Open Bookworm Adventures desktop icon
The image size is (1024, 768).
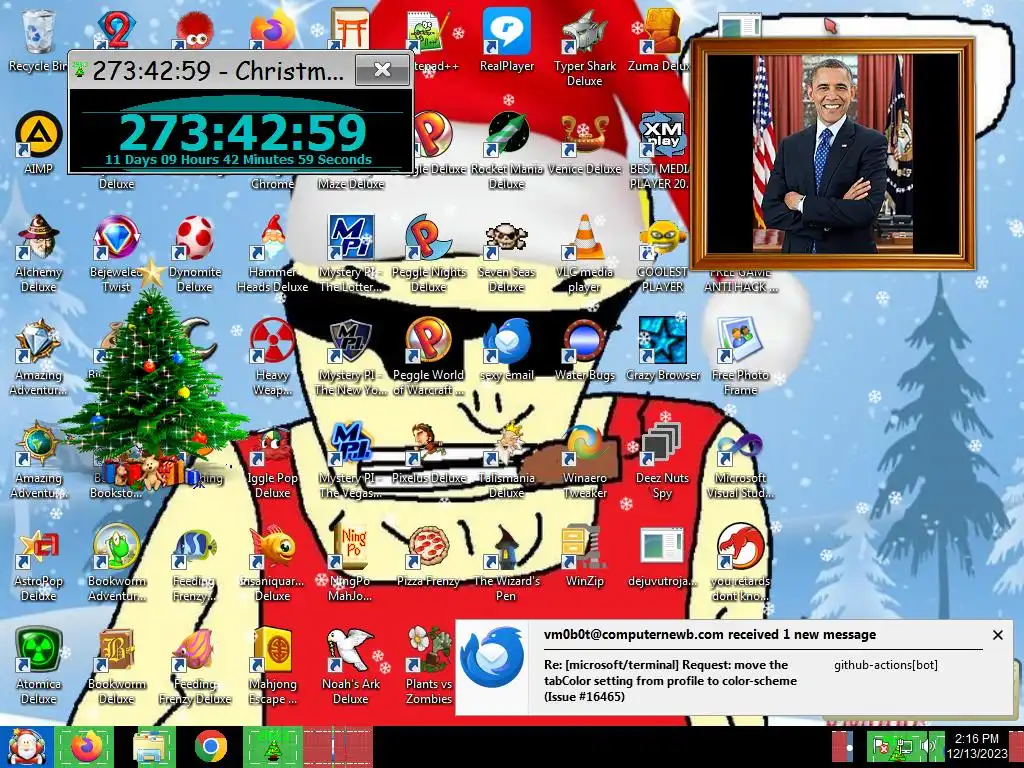(x=116, y=564)
